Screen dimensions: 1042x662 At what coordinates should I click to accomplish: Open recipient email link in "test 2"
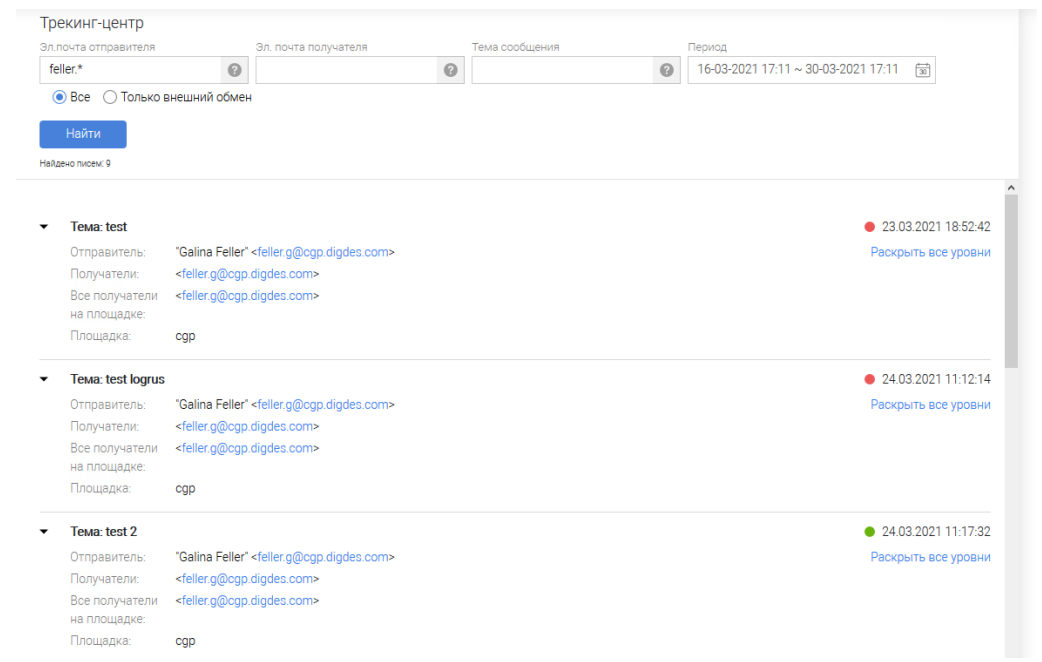pos(247,579)
